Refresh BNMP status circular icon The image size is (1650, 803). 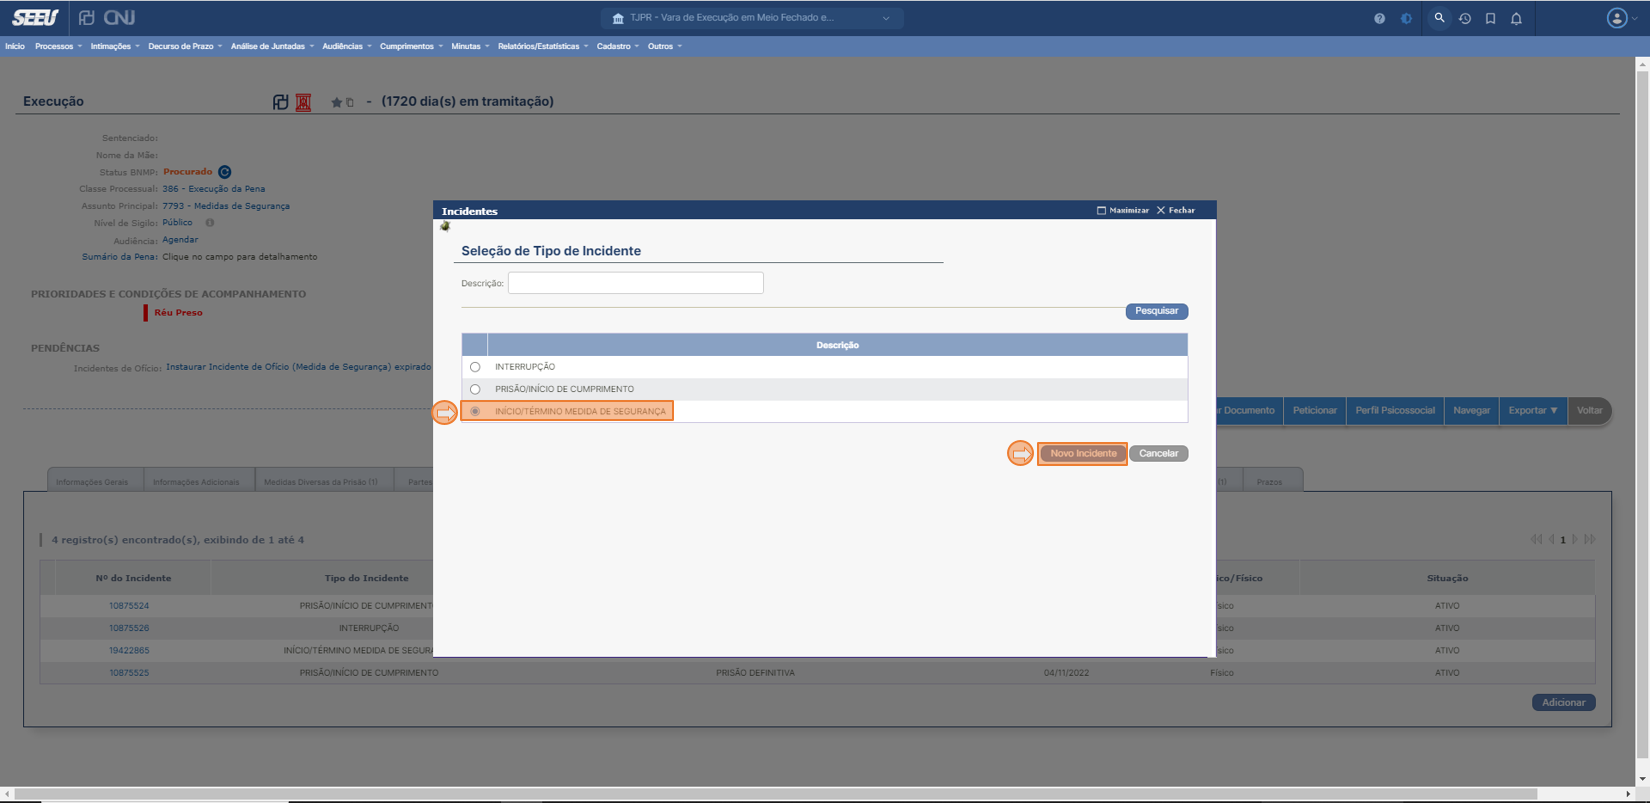[225, 172]
